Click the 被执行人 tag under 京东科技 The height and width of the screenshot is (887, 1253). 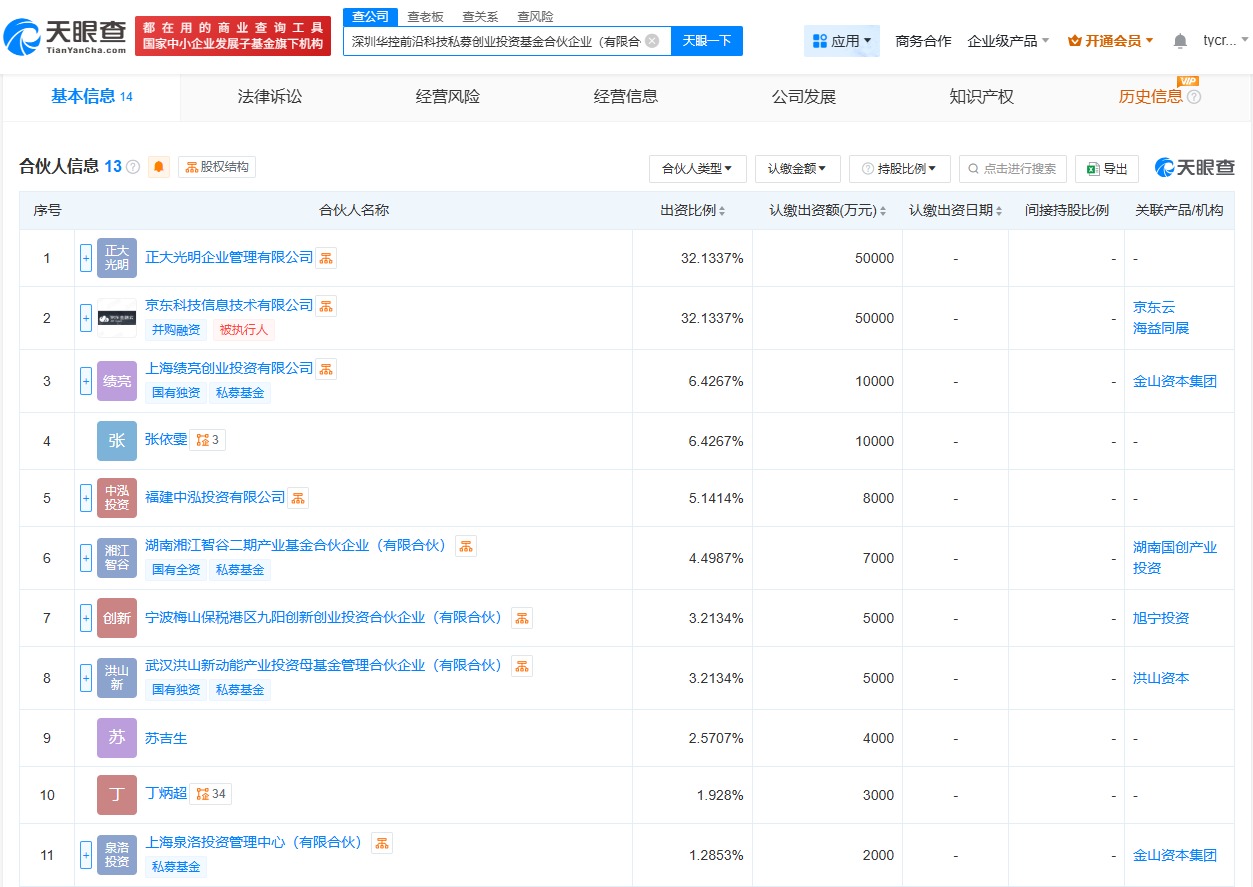point(244,330)
